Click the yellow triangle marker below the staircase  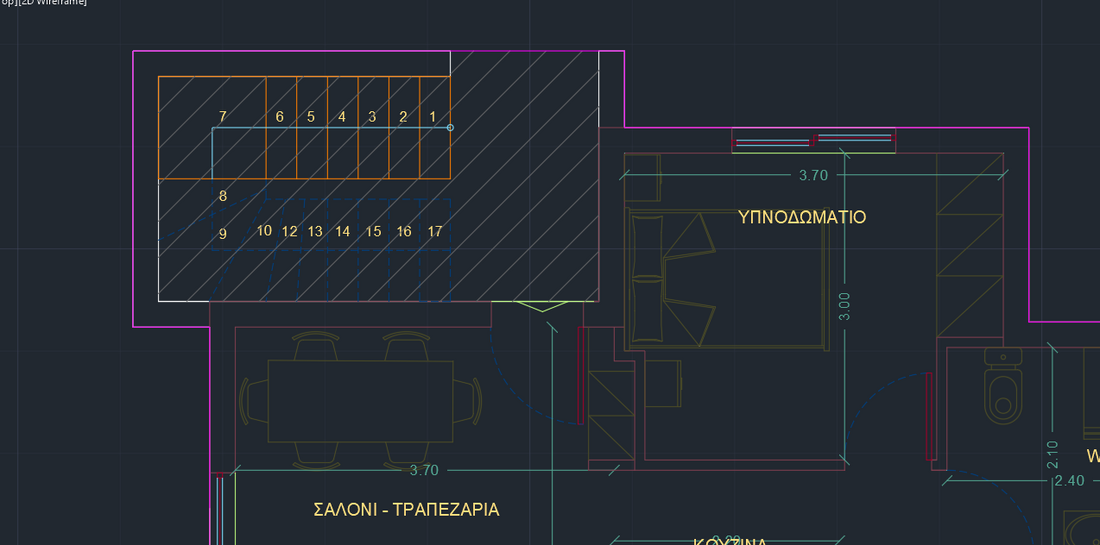click(540, 305)
